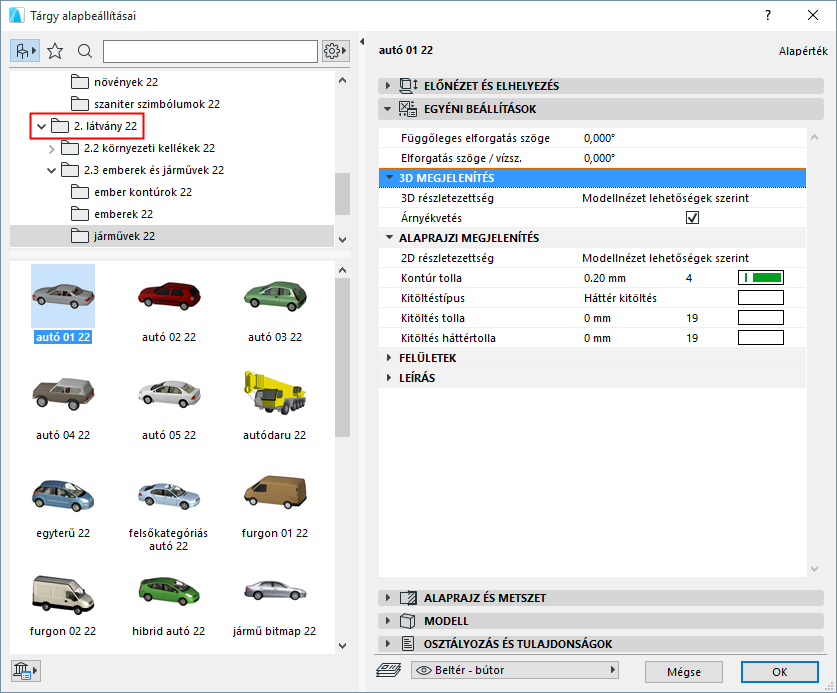Confirm settings with the OK button
The image size is (837, 693).
tap(780, 672)
